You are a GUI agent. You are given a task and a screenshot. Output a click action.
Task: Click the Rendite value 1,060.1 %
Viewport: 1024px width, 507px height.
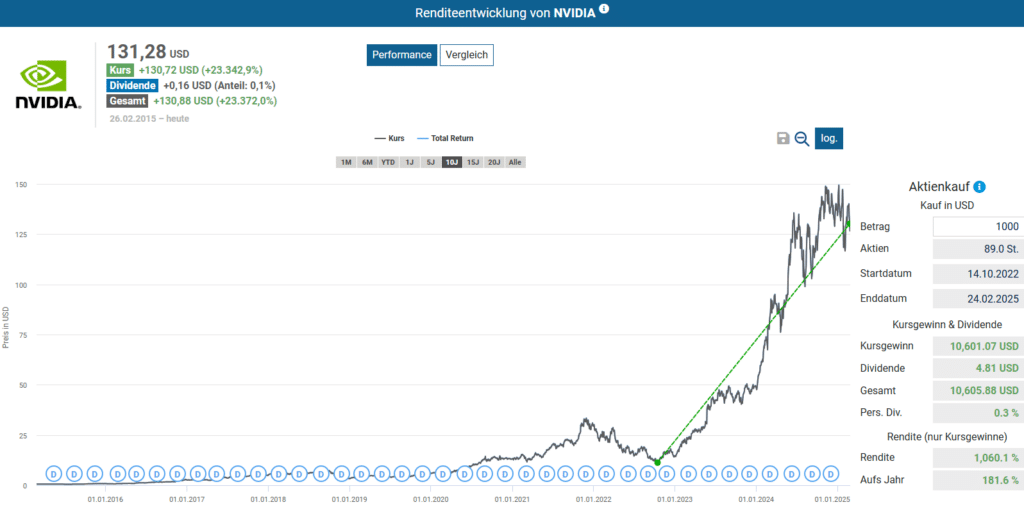pos(978,458)
